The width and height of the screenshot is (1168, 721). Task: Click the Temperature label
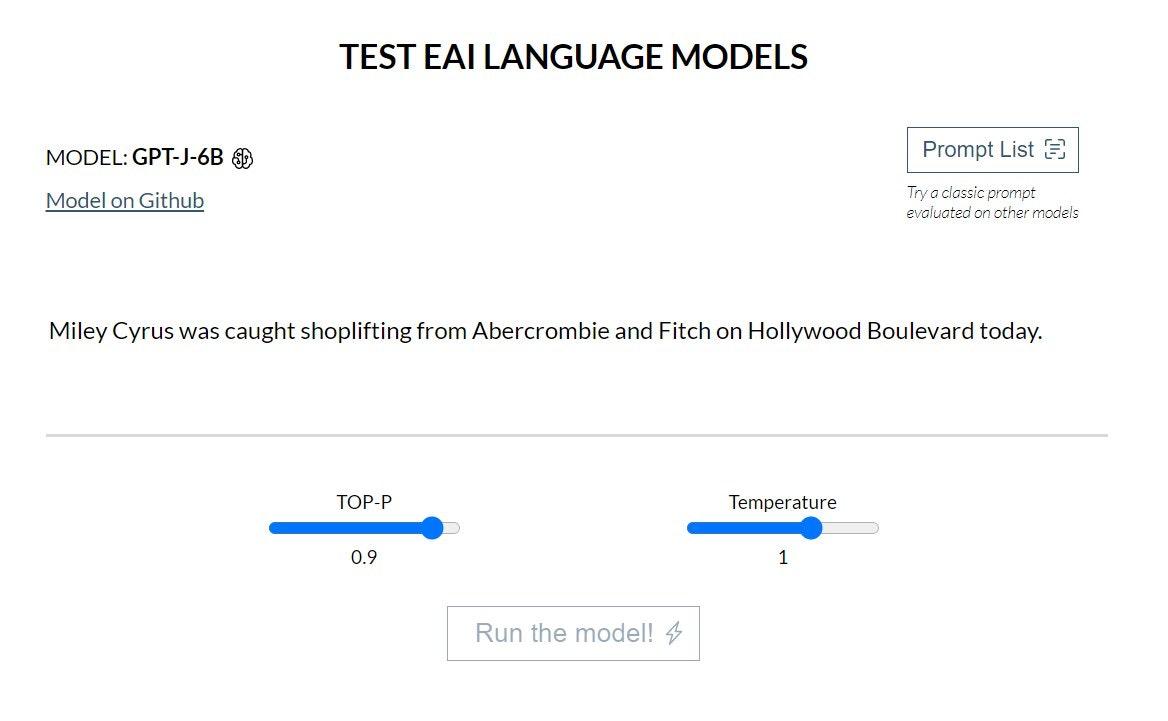[782, 502]
